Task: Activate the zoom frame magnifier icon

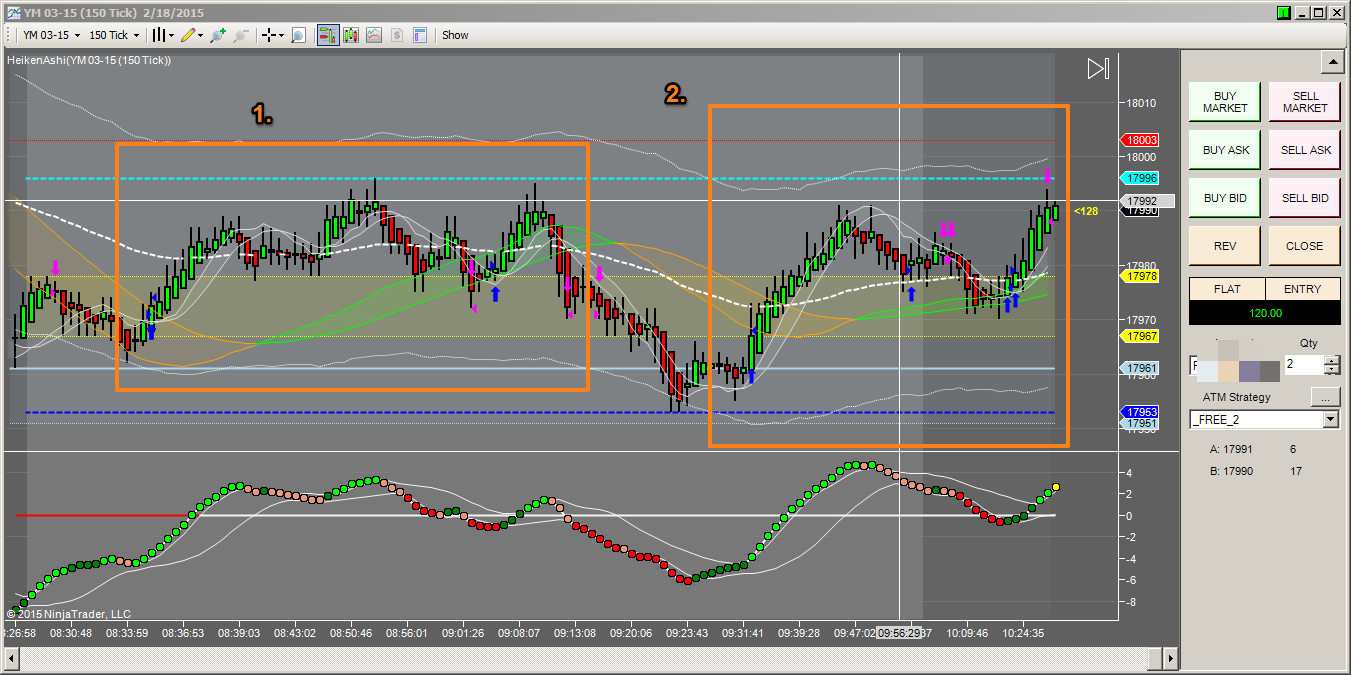Action: tap(298, 35)
